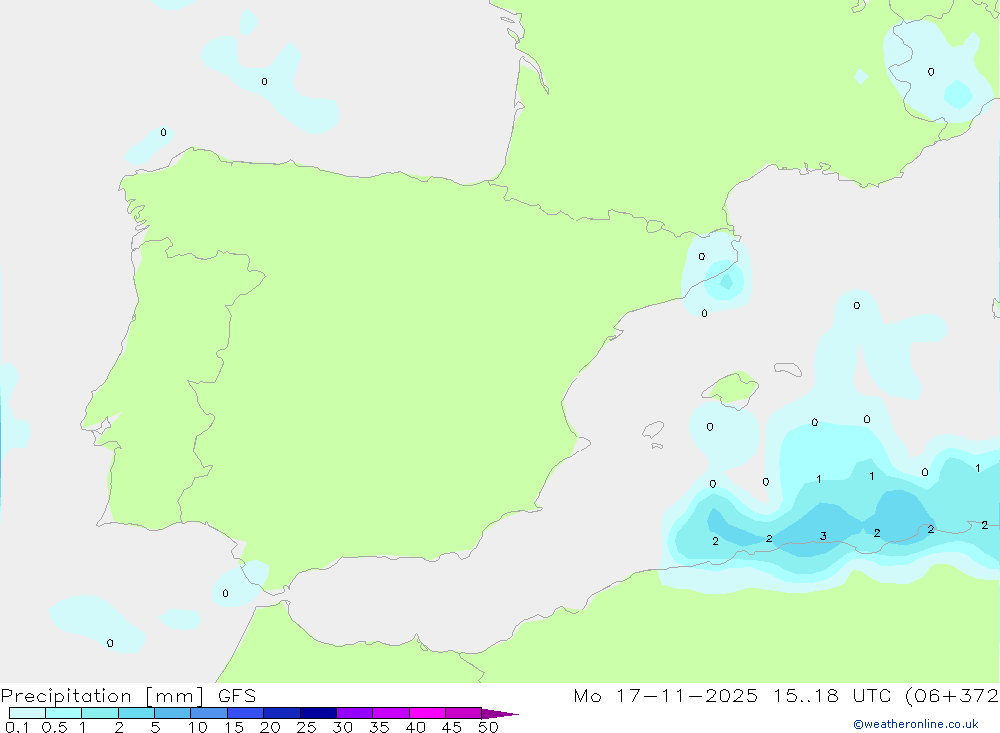Select the 35–40 mm violet legend swatch
Viewport: 1000px width, 733px height.
tap(391, 713)
